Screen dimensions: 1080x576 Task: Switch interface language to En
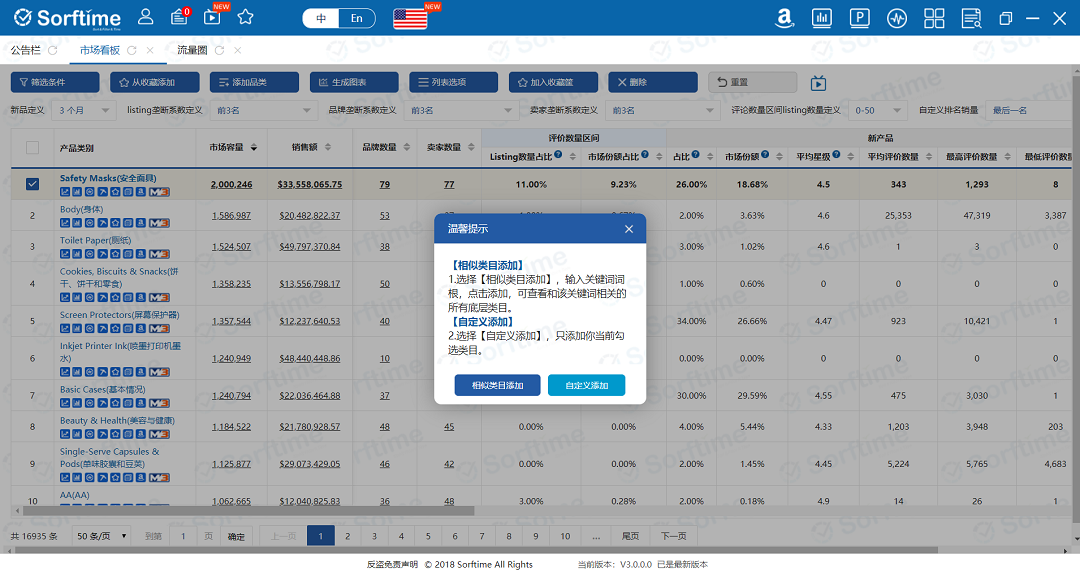click(357, 18)
